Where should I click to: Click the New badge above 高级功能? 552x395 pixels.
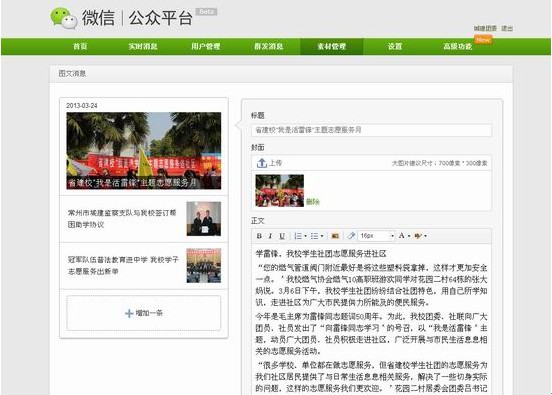click(483, 40)
